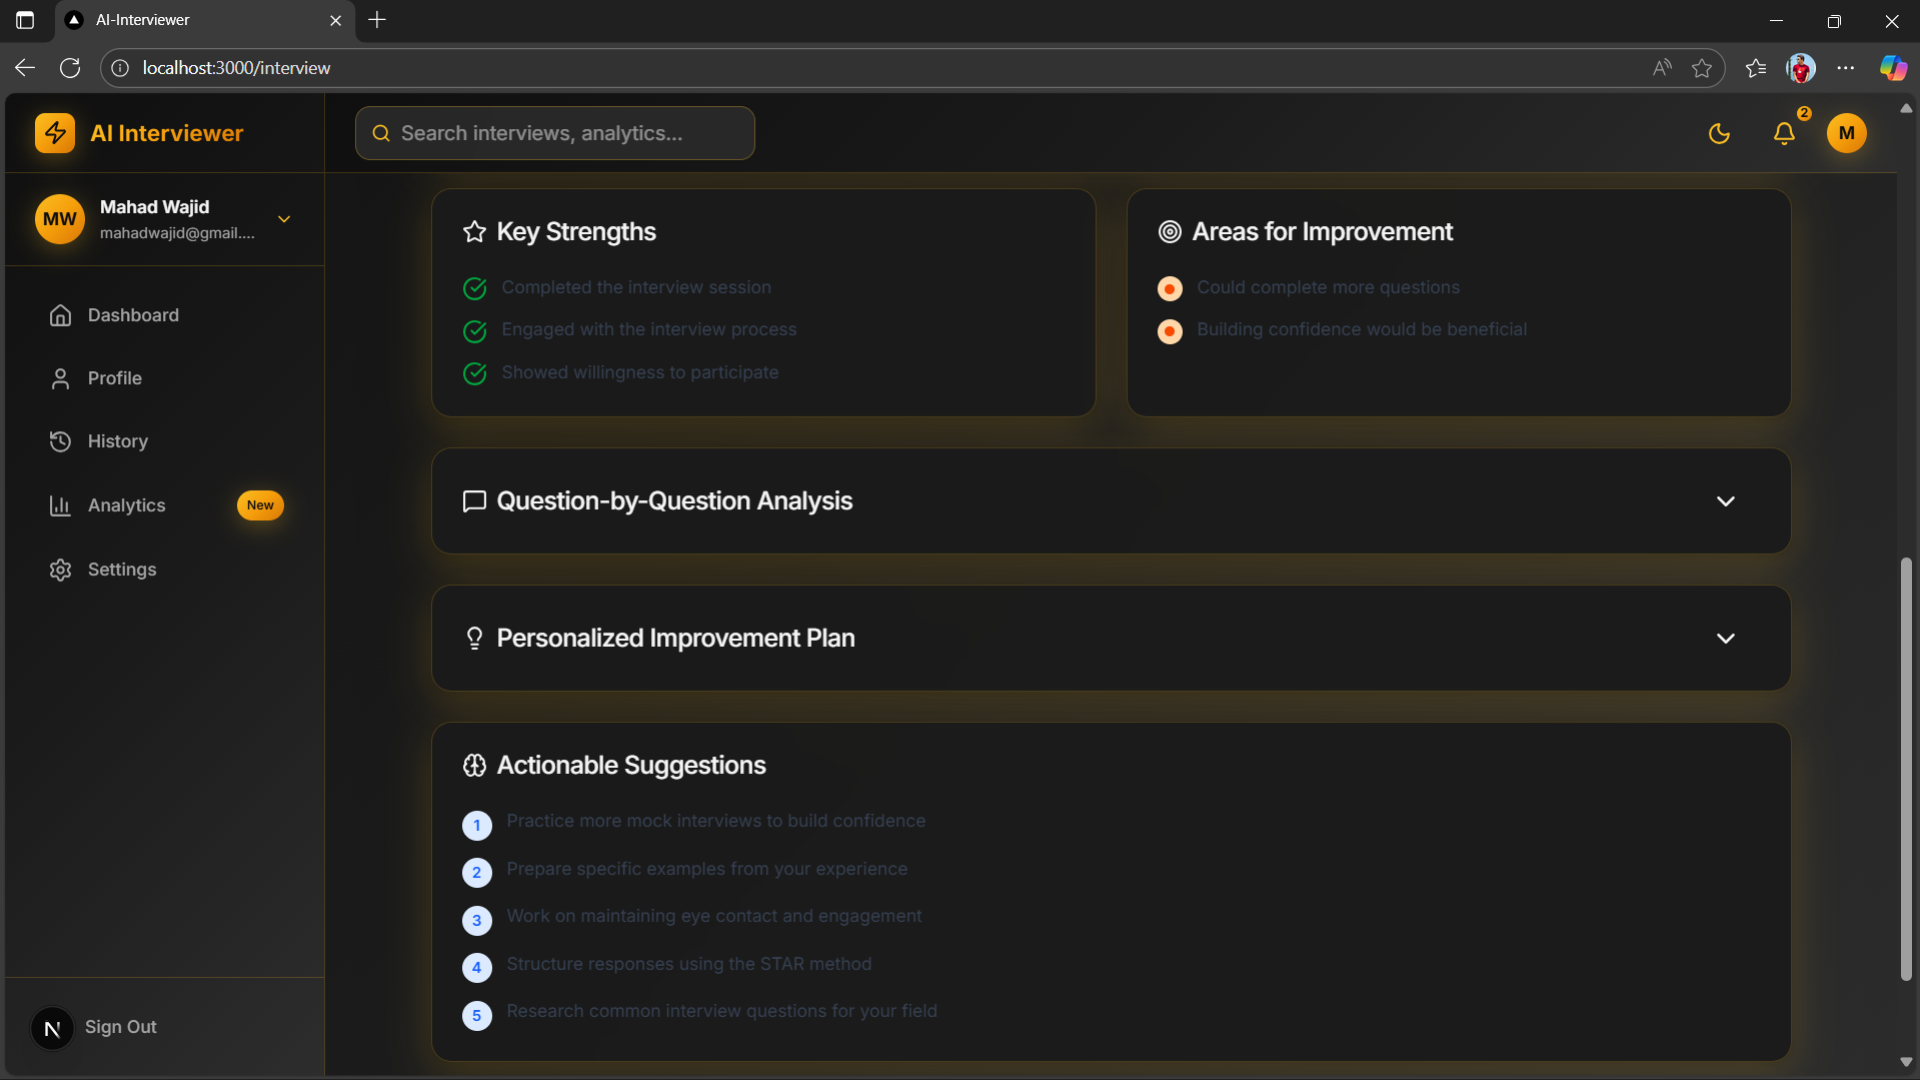The width and height of the screenshot is (1920, 1080).
Task: Refresh the page with reload icon
Action: point(70,68)
